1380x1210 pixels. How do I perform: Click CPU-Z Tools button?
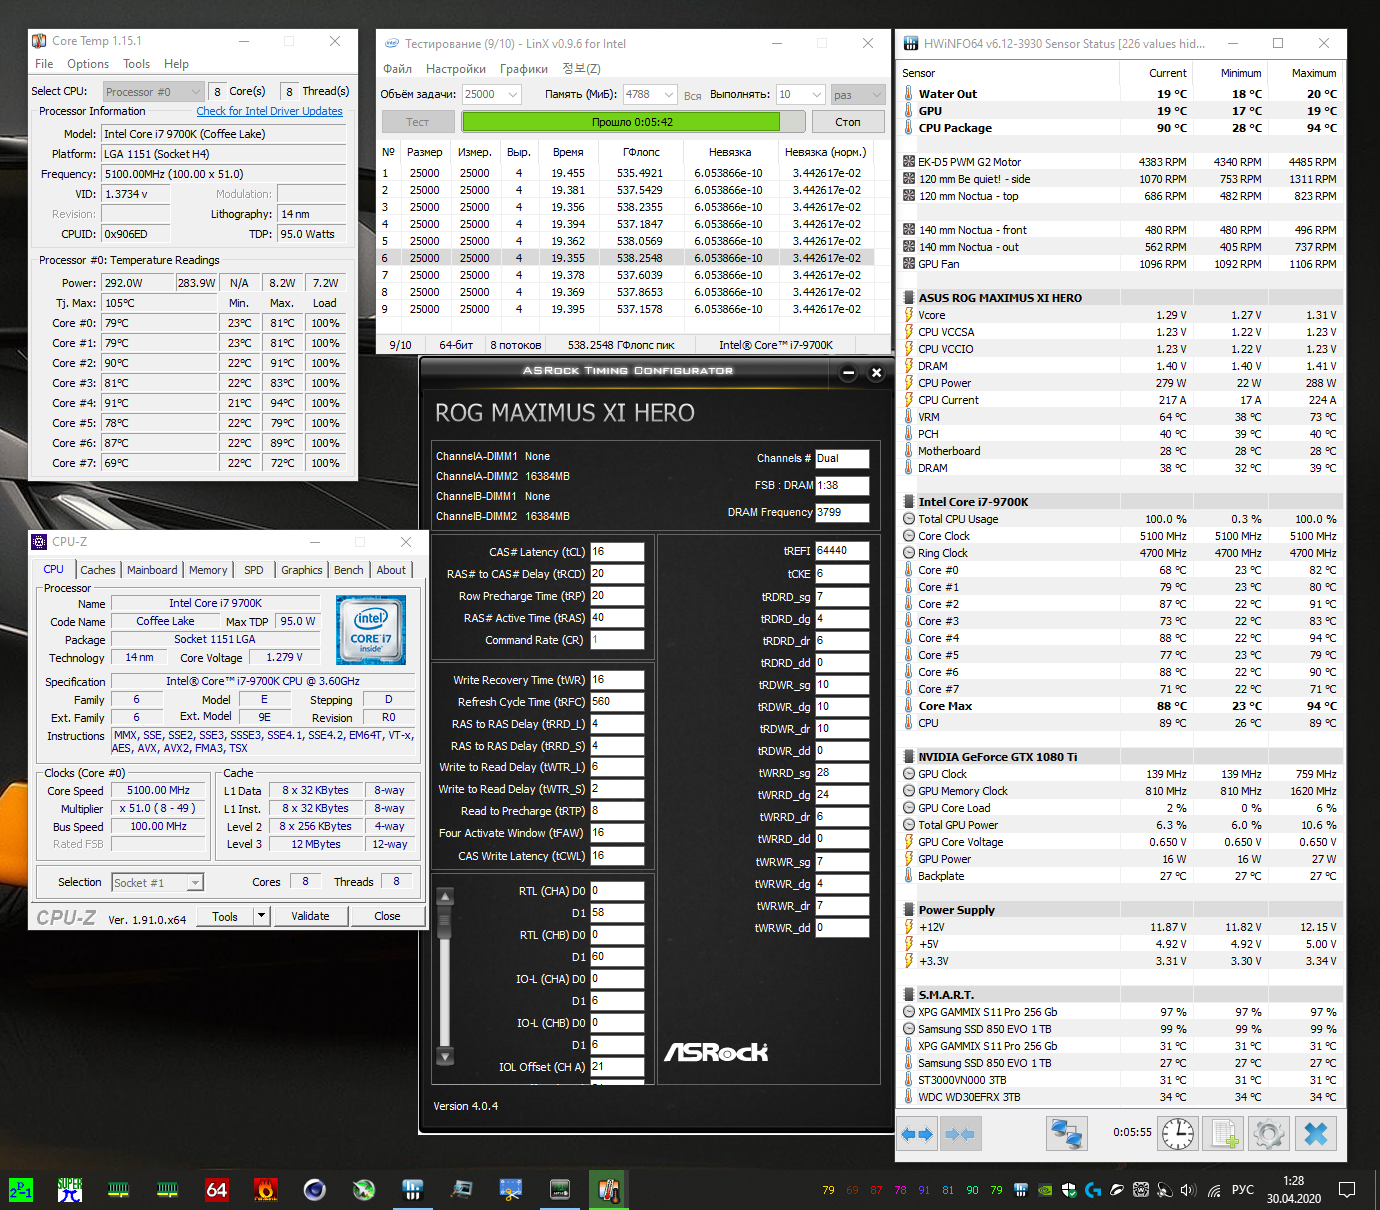coord(225,916)
